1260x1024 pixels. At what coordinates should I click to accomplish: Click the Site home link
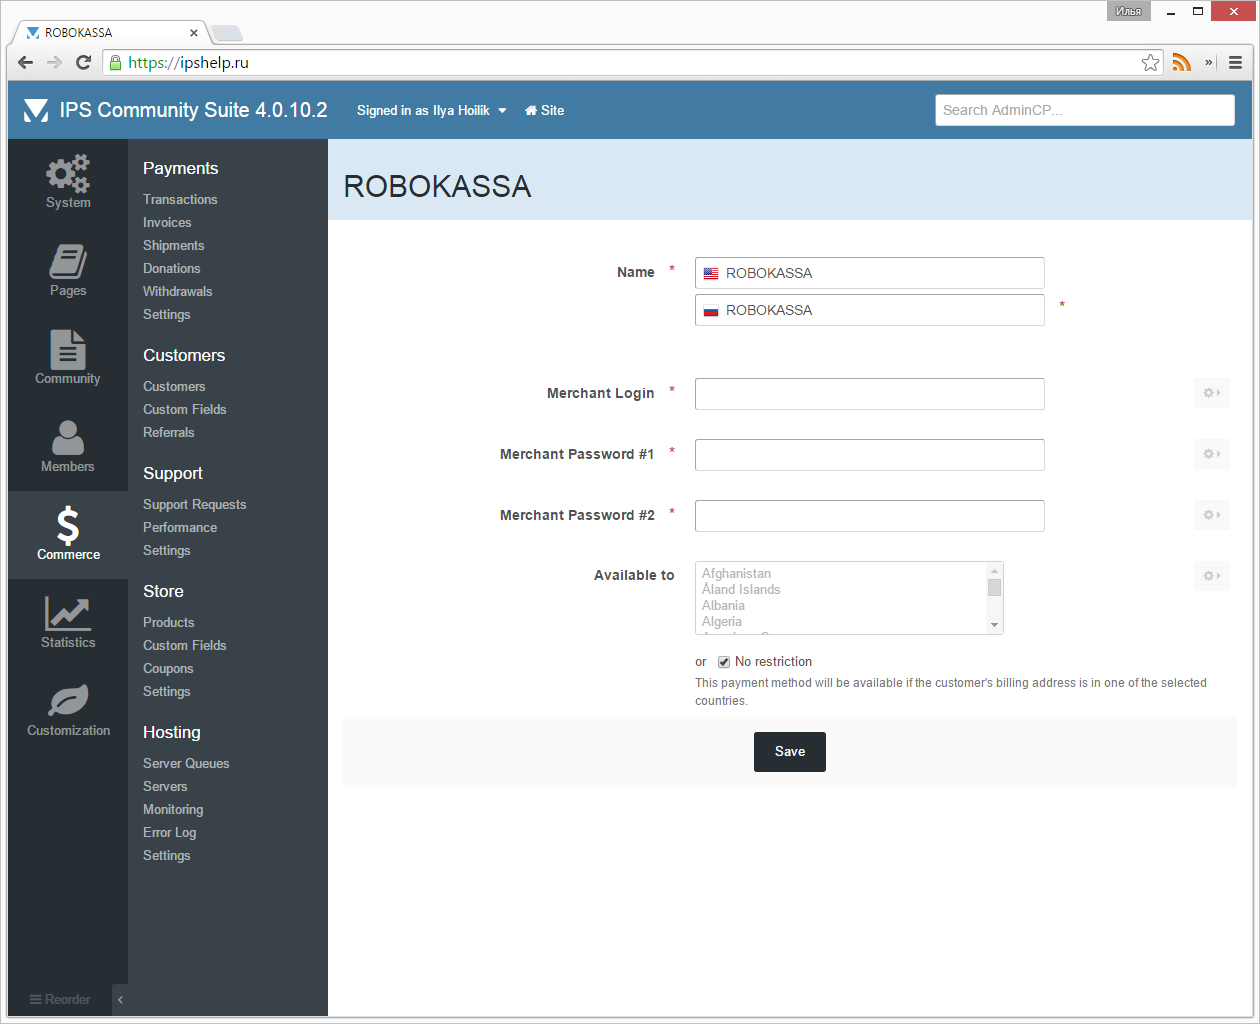(545, 110)
